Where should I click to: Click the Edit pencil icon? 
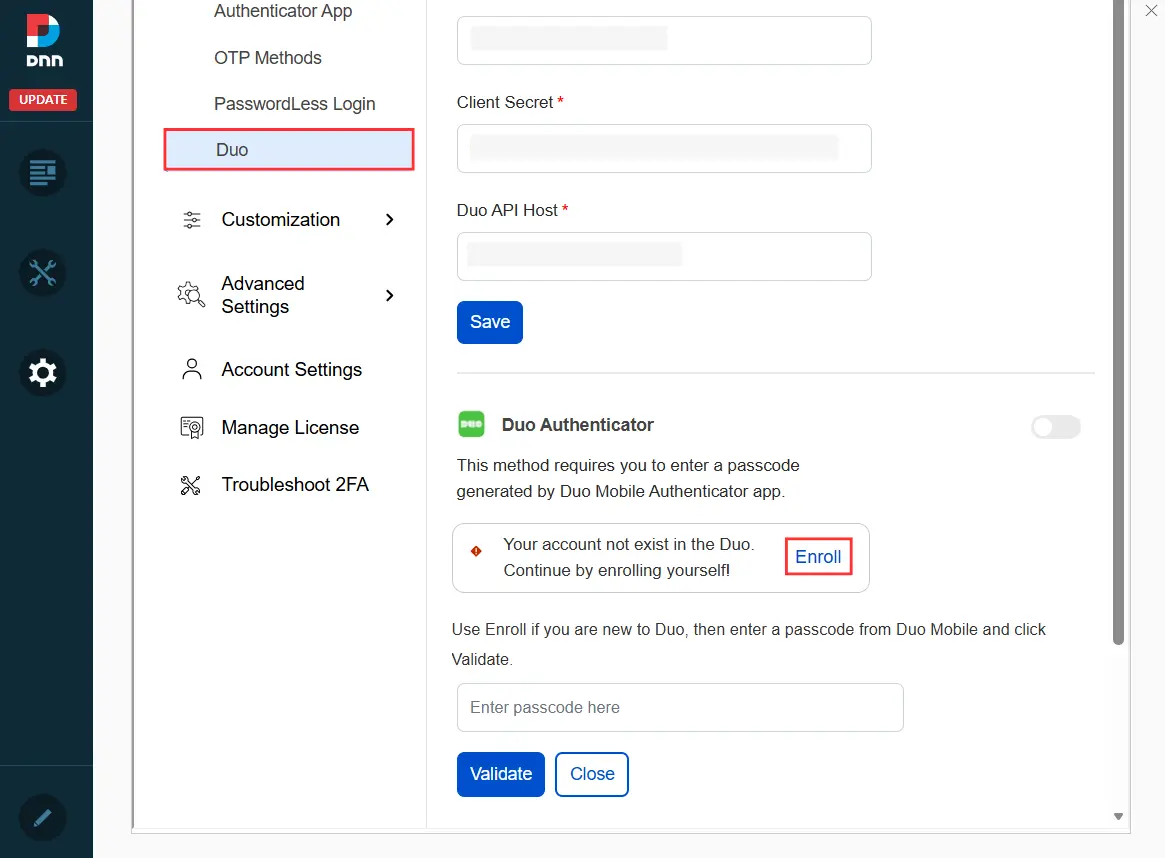(x=42, y=818)
